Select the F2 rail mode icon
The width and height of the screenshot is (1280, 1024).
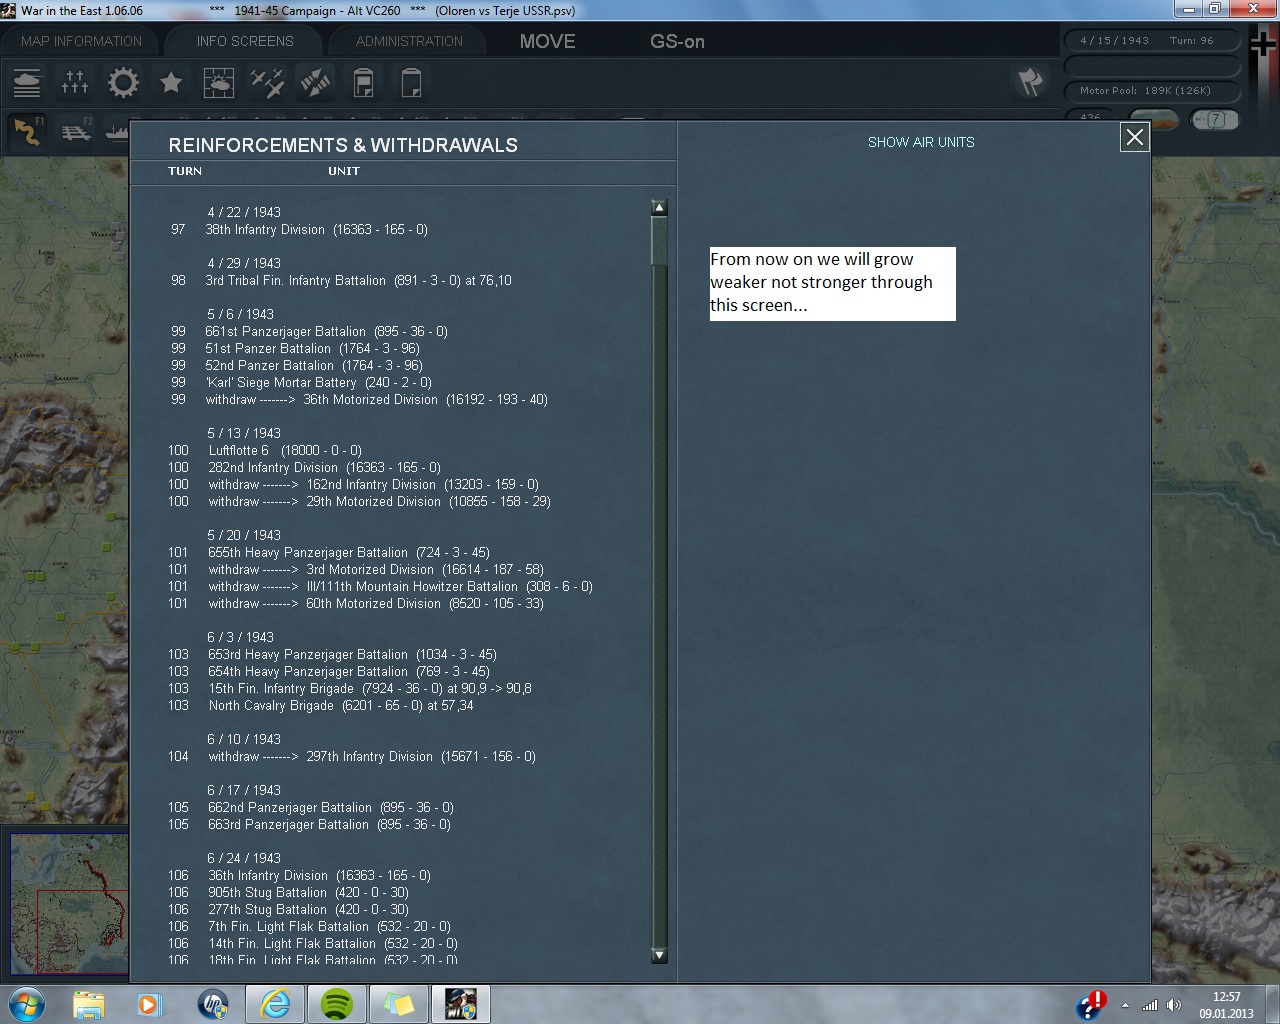coord(76,131)
